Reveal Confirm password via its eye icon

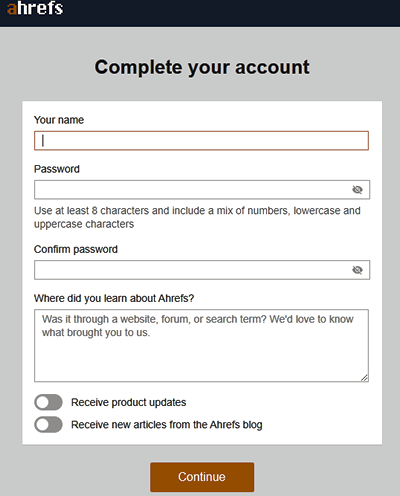tap(357, 270)
